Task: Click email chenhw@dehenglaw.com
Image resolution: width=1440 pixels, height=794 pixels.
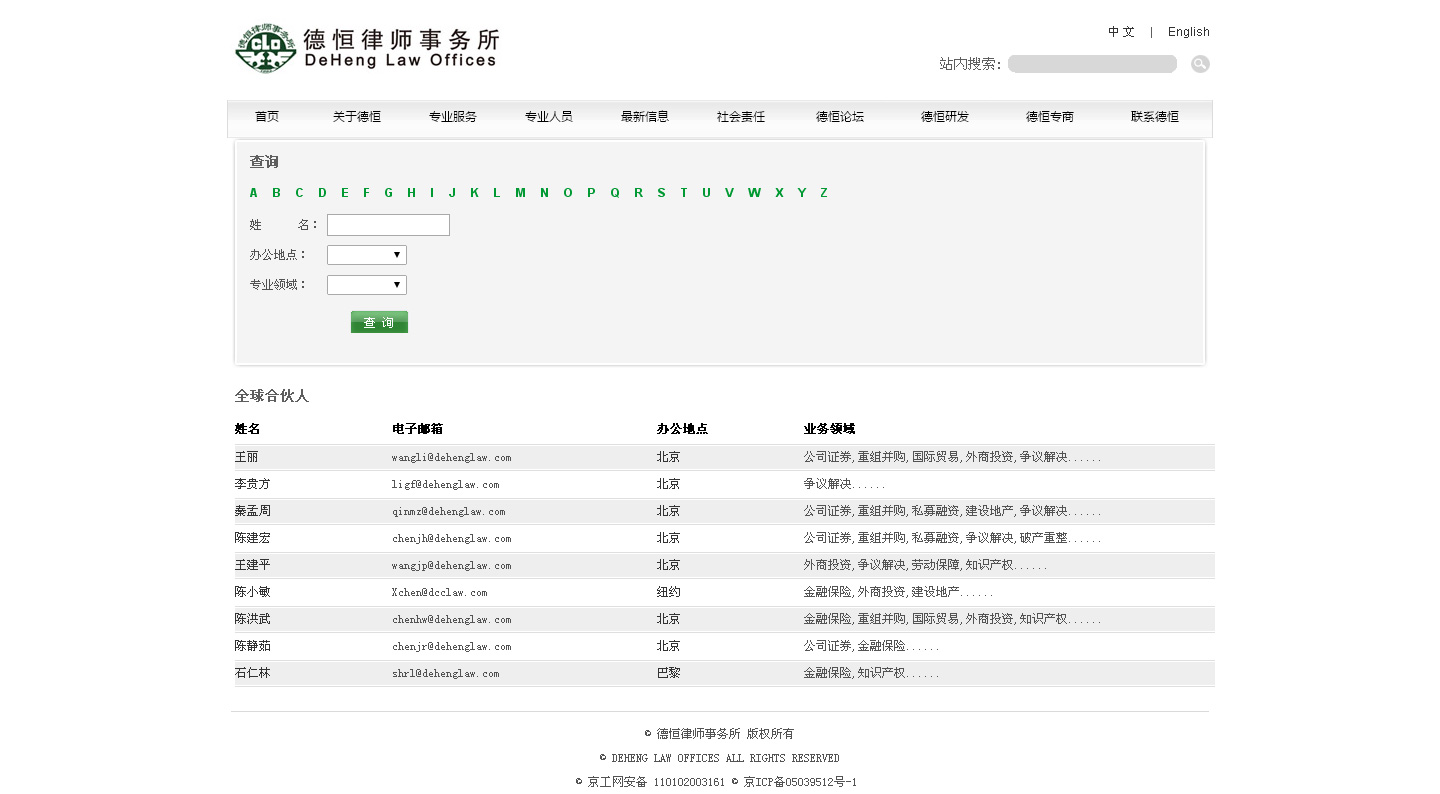Action: pyautogui.click(x=451, y=619)
